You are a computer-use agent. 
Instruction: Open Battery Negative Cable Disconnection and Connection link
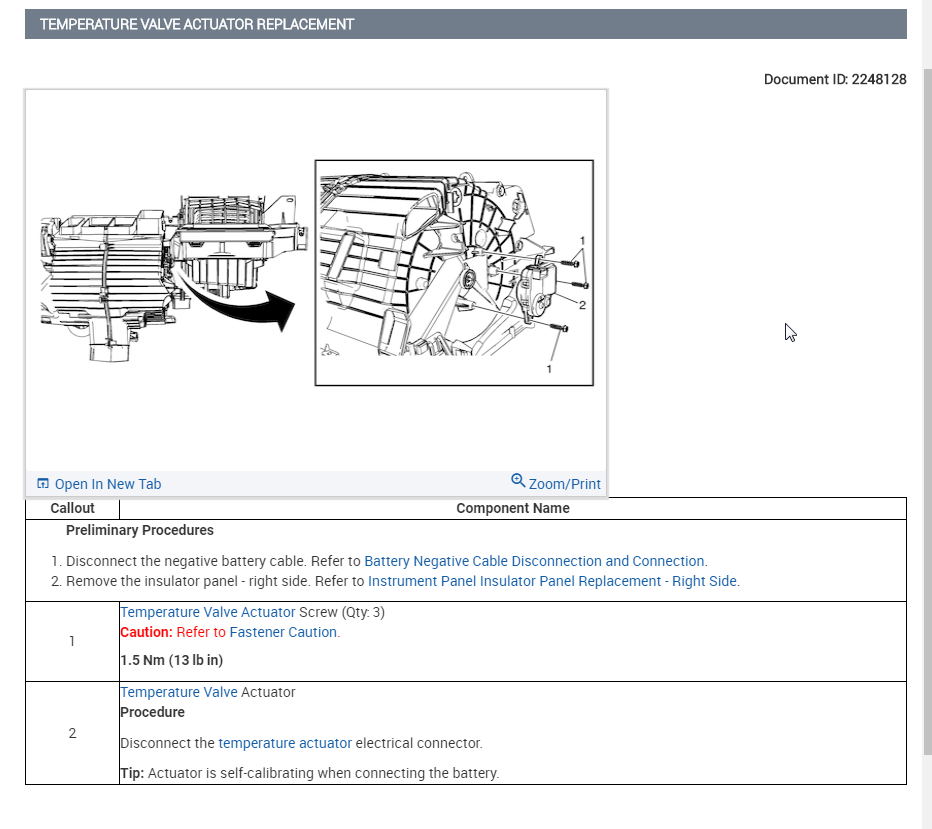(534, 561)
